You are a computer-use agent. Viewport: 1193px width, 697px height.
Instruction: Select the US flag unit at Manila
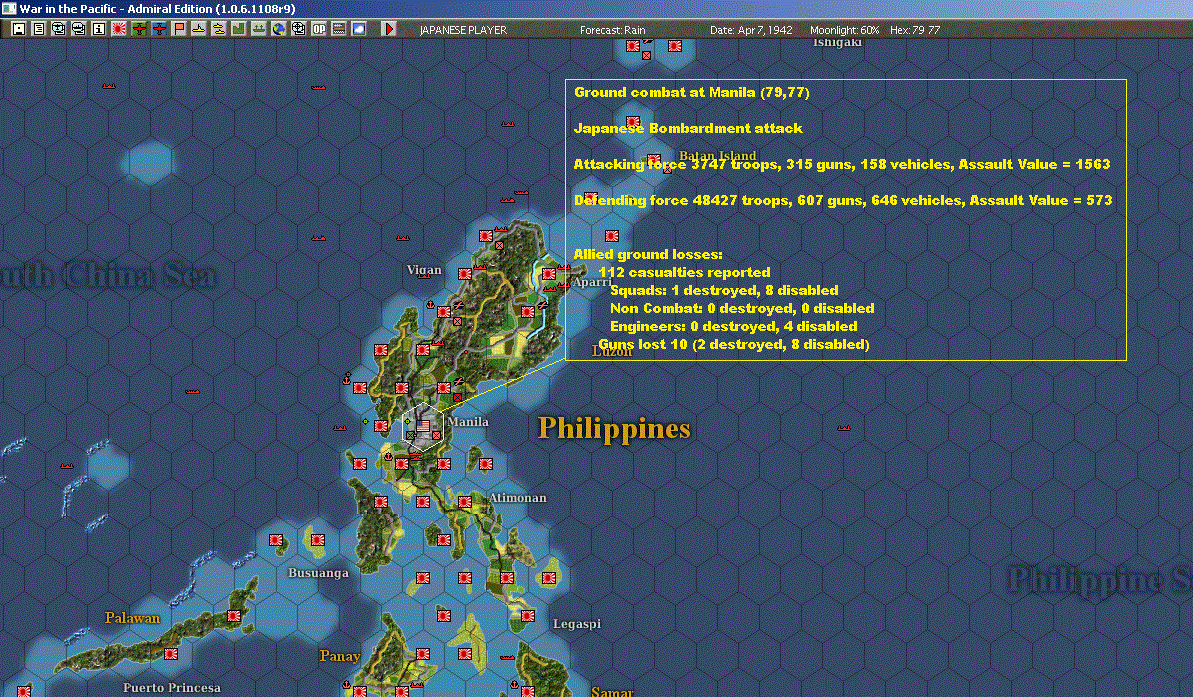click(x=423, y=426)
